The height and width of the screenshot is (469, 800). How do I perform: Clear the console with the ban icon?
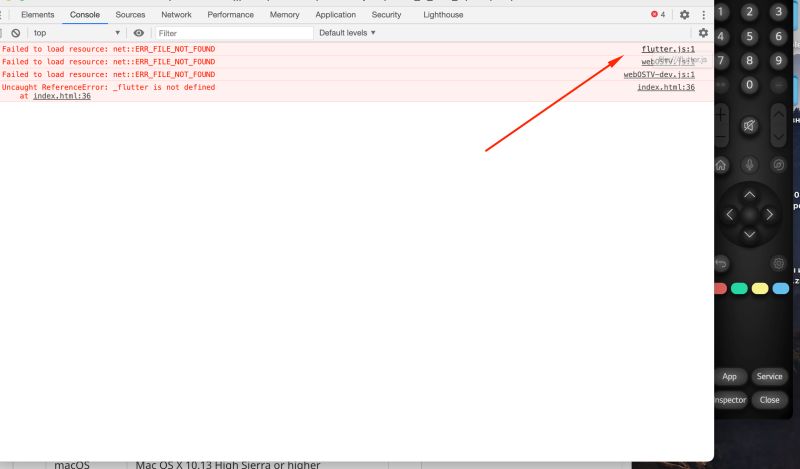[16, 33]
